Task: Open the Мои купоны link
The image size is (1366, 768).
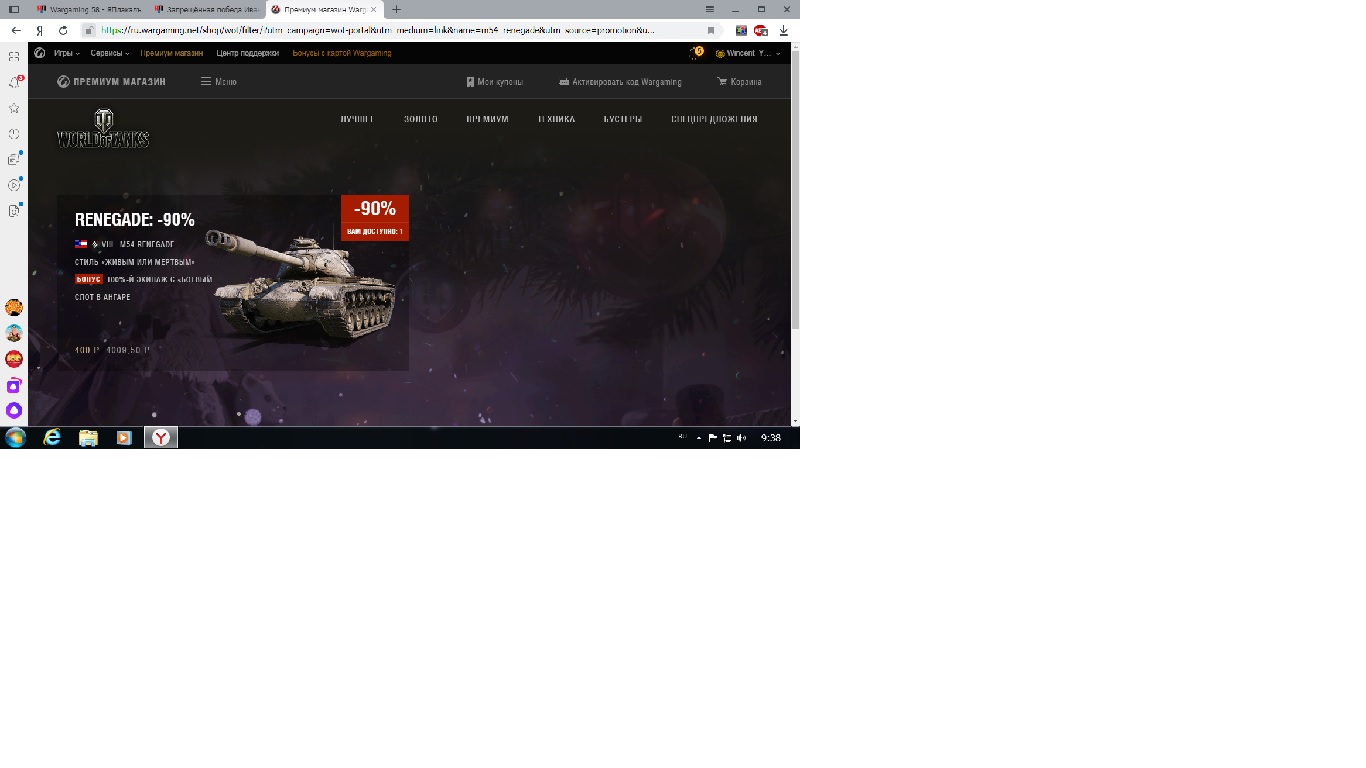Action: coord(495,82)
